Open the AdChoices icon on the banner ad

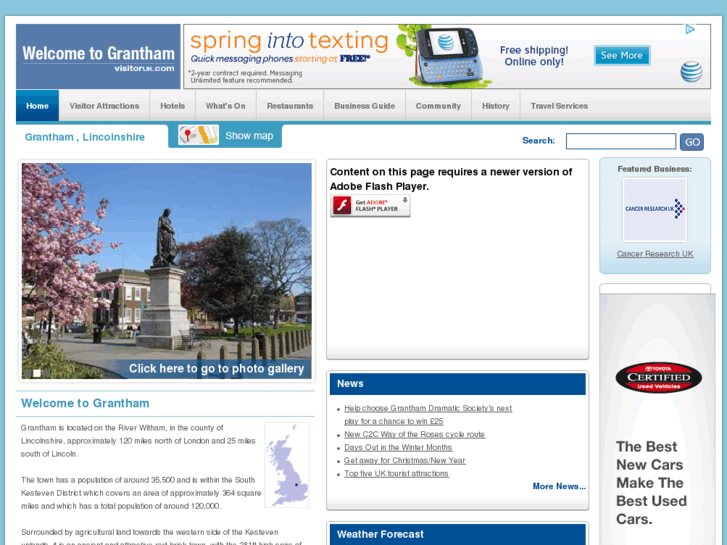coord(690,30)
